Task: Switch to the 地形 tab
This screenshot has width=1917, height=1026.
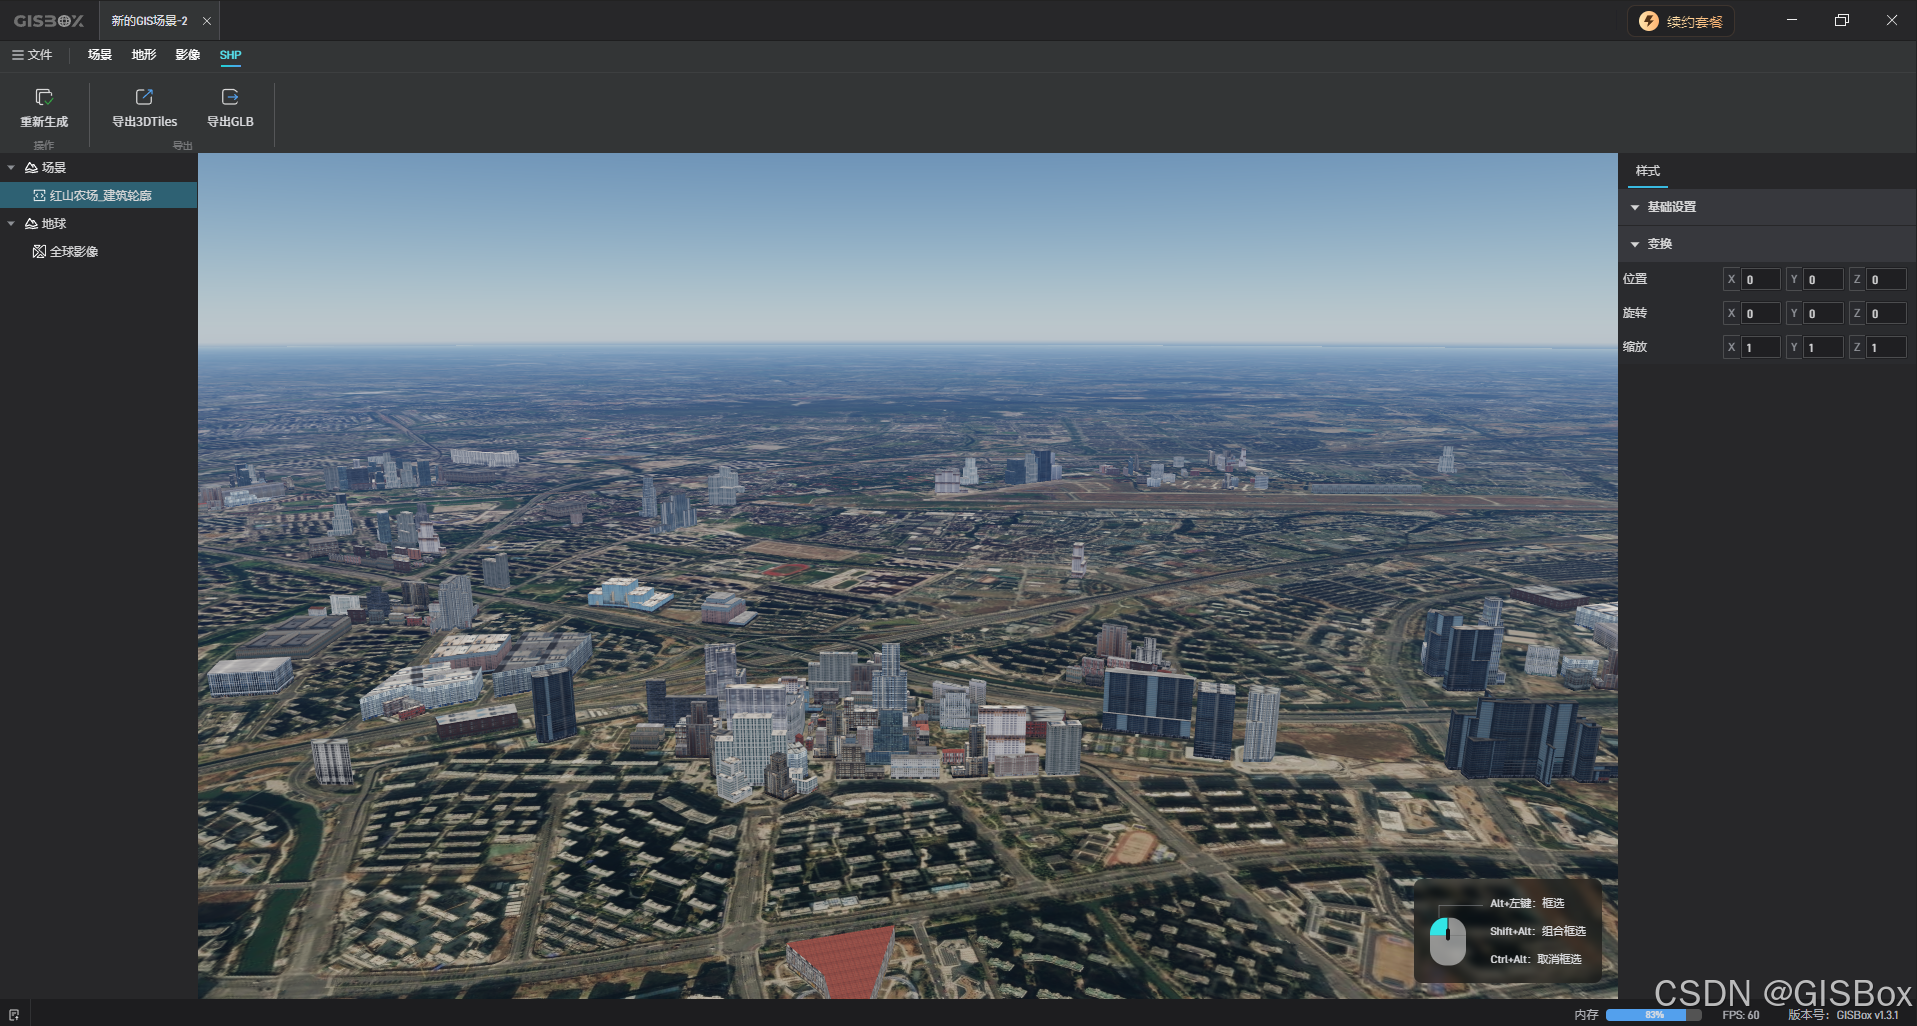Action: click(x=144, y=55)
